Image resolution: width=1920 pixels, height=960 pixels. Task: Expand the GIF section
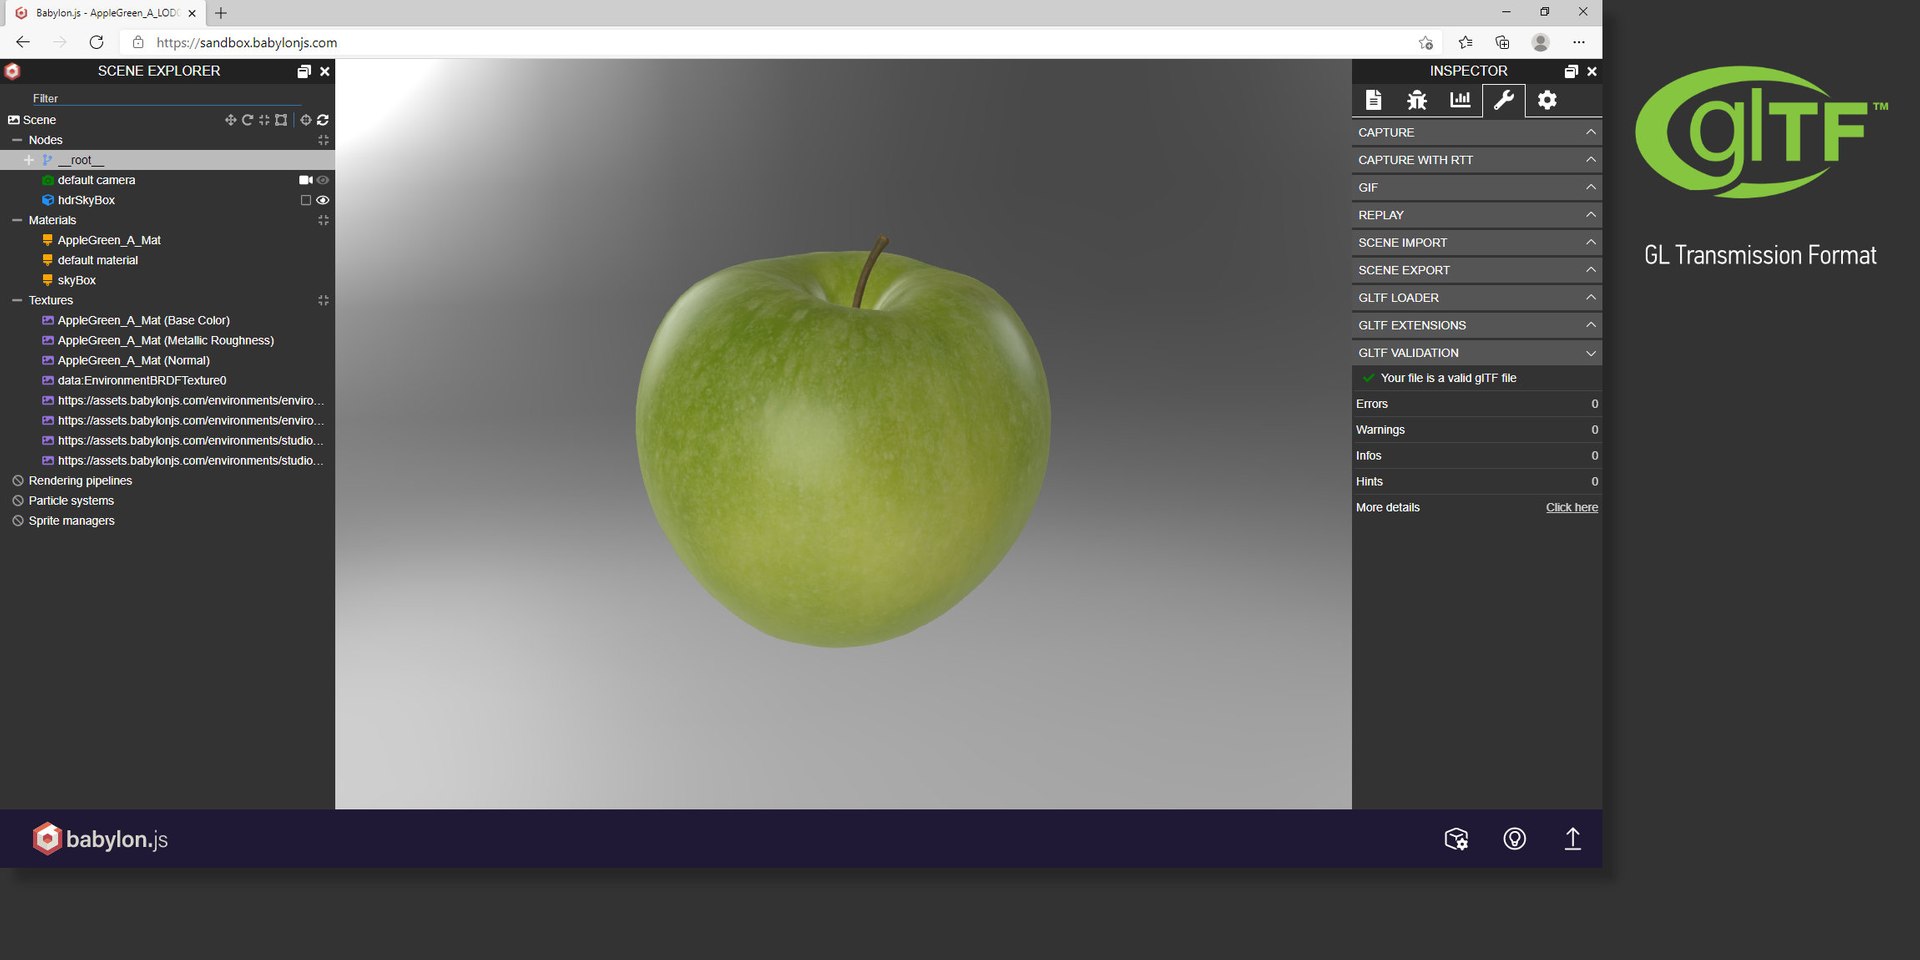1477,187
